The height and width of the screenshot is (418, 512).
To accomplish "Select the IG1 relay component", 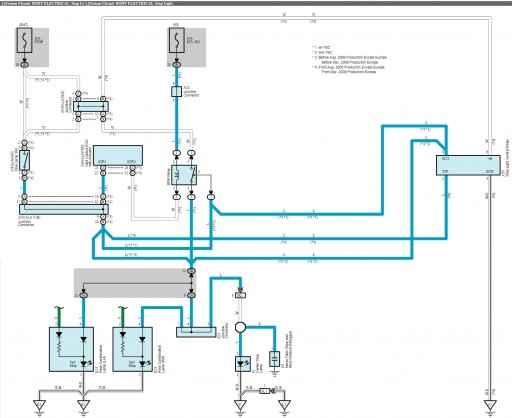I will click(184, 175).
